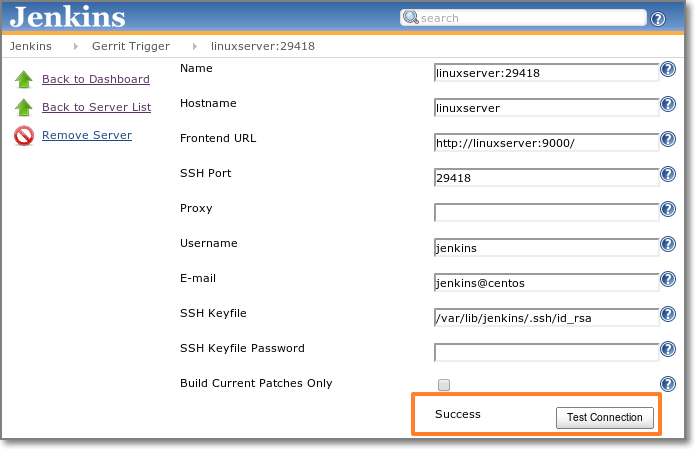695x449 pixels.
Task: Click into the SSH Keyfile path field
Action: click(x=547, y=318)
